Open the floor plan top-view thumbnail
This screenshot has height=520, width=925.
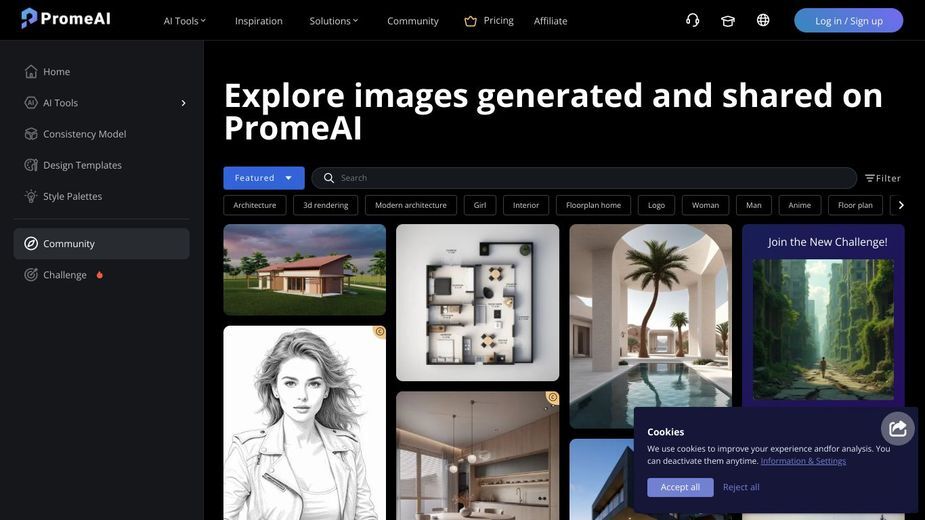[477, 302]
